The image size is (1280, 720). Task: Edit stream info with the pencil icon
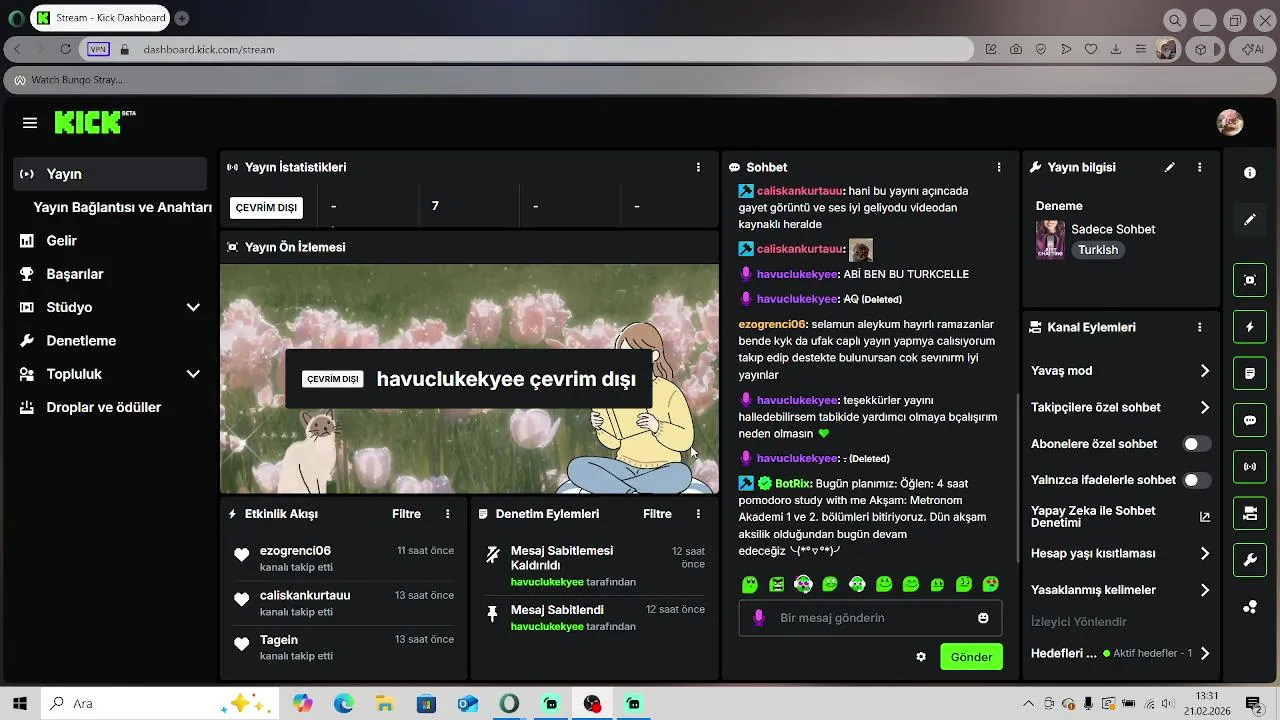click(1170, 167)
